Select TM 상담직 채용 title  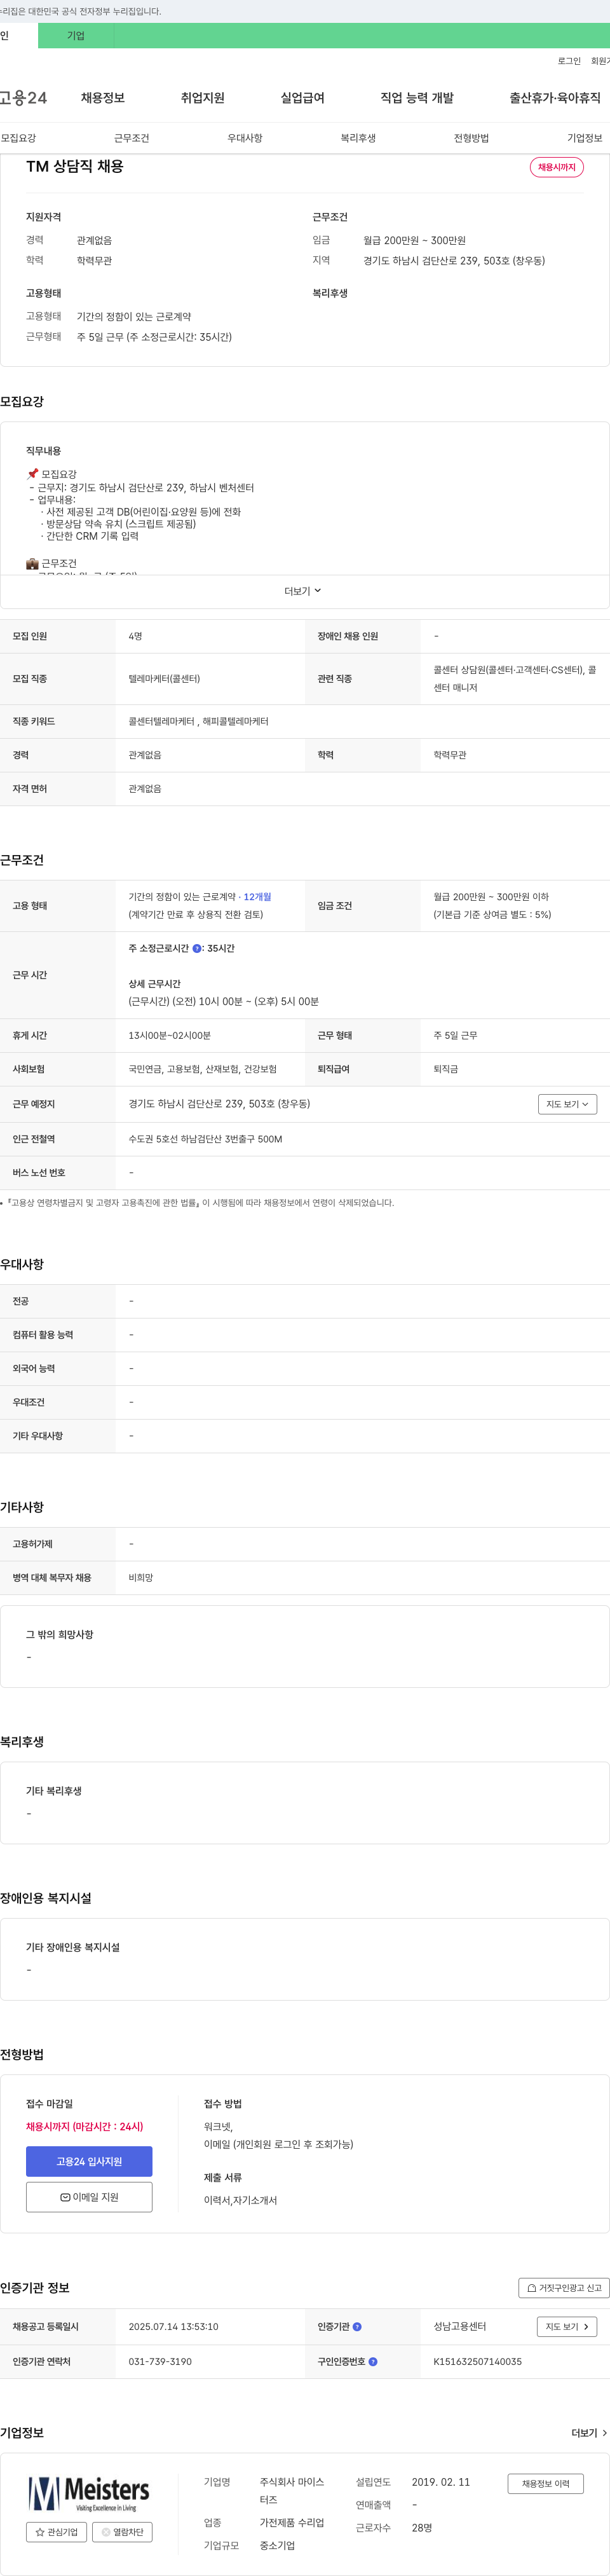[75, 166]
